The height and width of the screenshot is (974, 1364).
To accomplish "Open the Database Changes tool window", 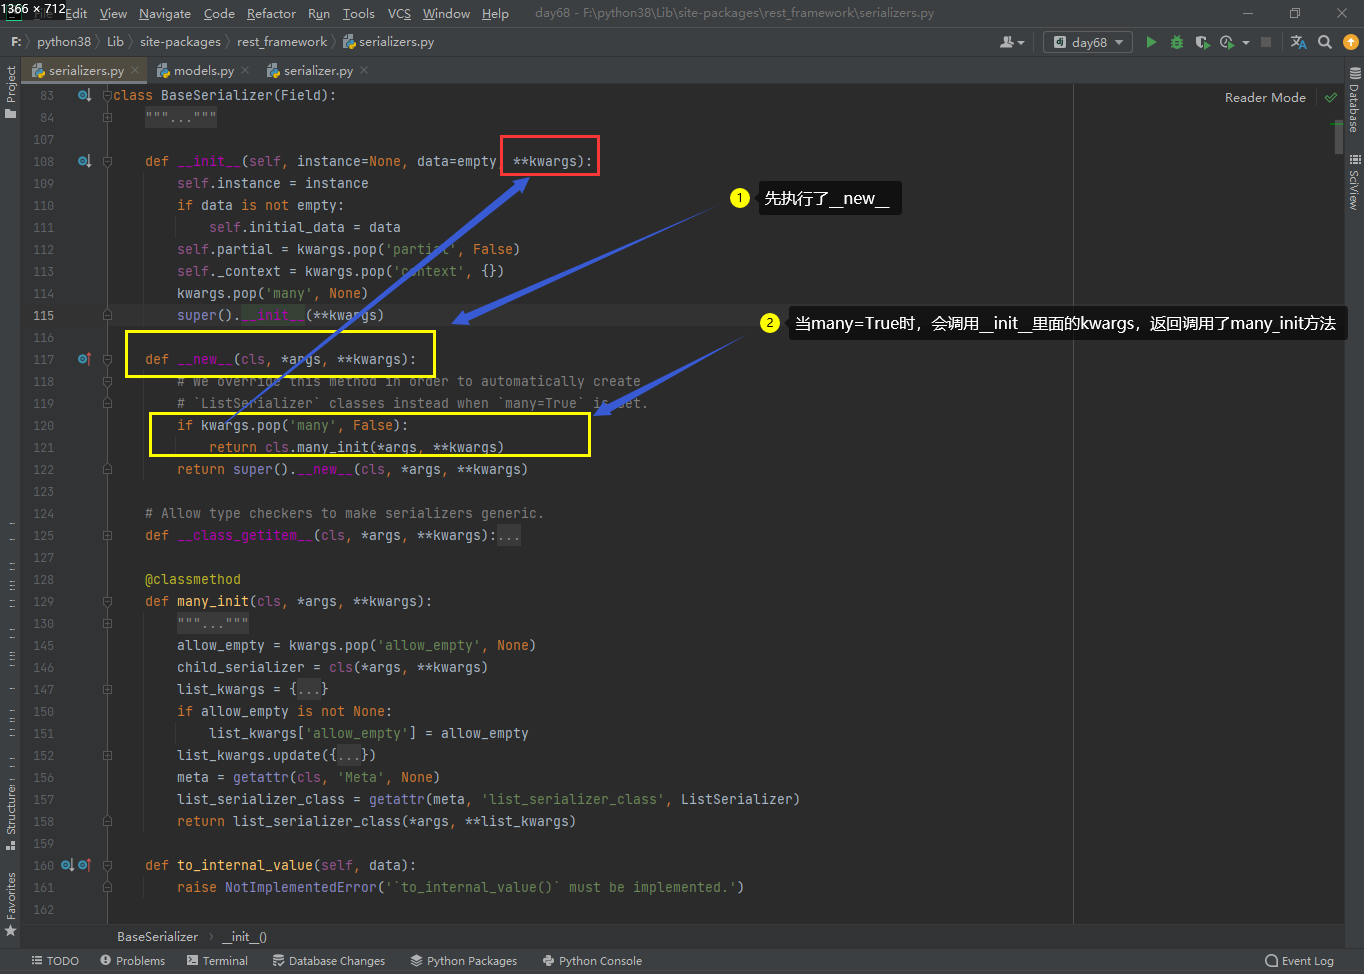I will 328,961.
